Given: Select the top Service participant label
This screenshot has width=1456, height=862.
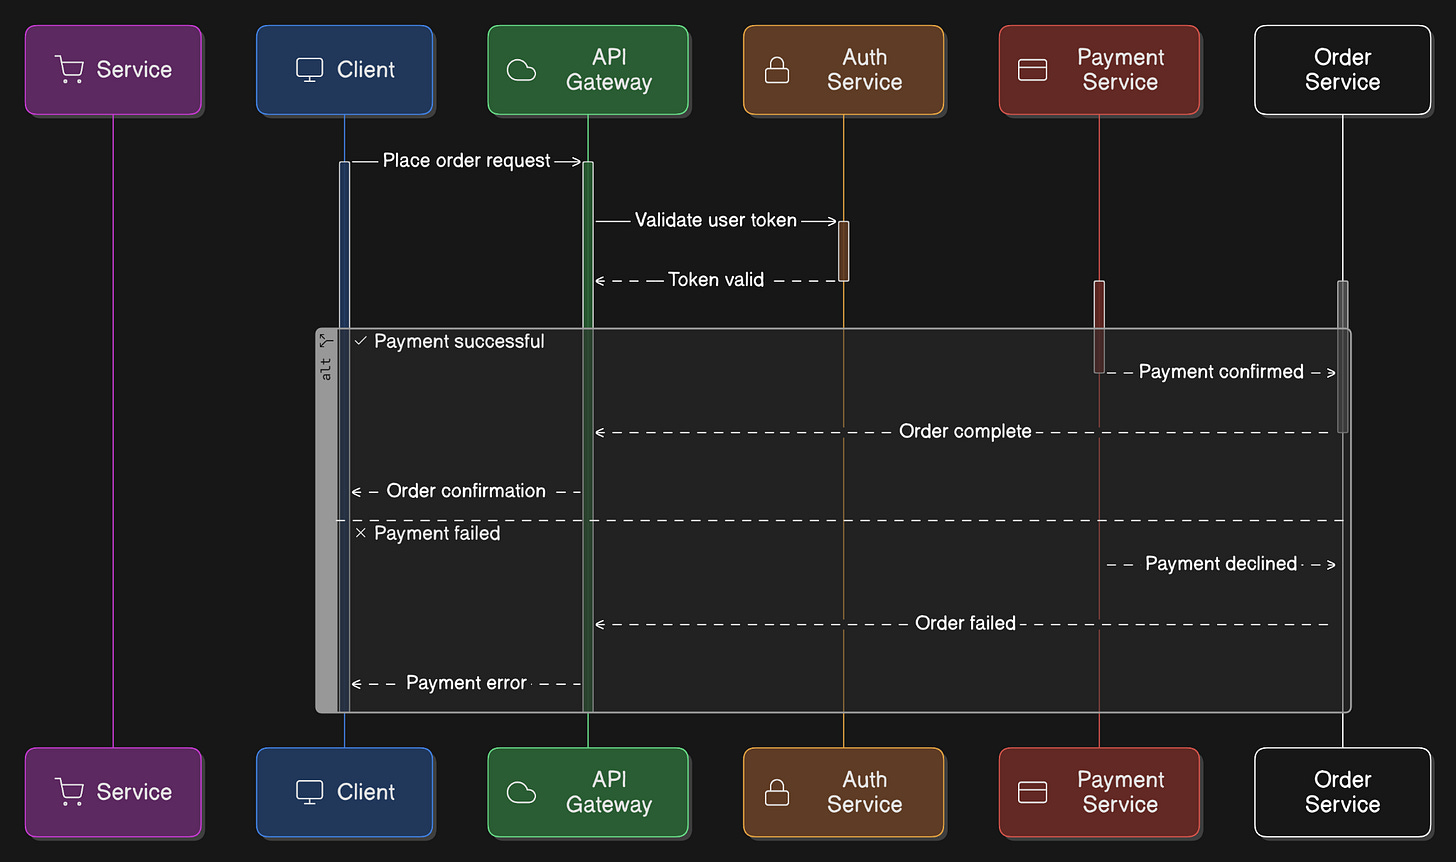Looking at the screenshot, I should click(x=134, y=70).
